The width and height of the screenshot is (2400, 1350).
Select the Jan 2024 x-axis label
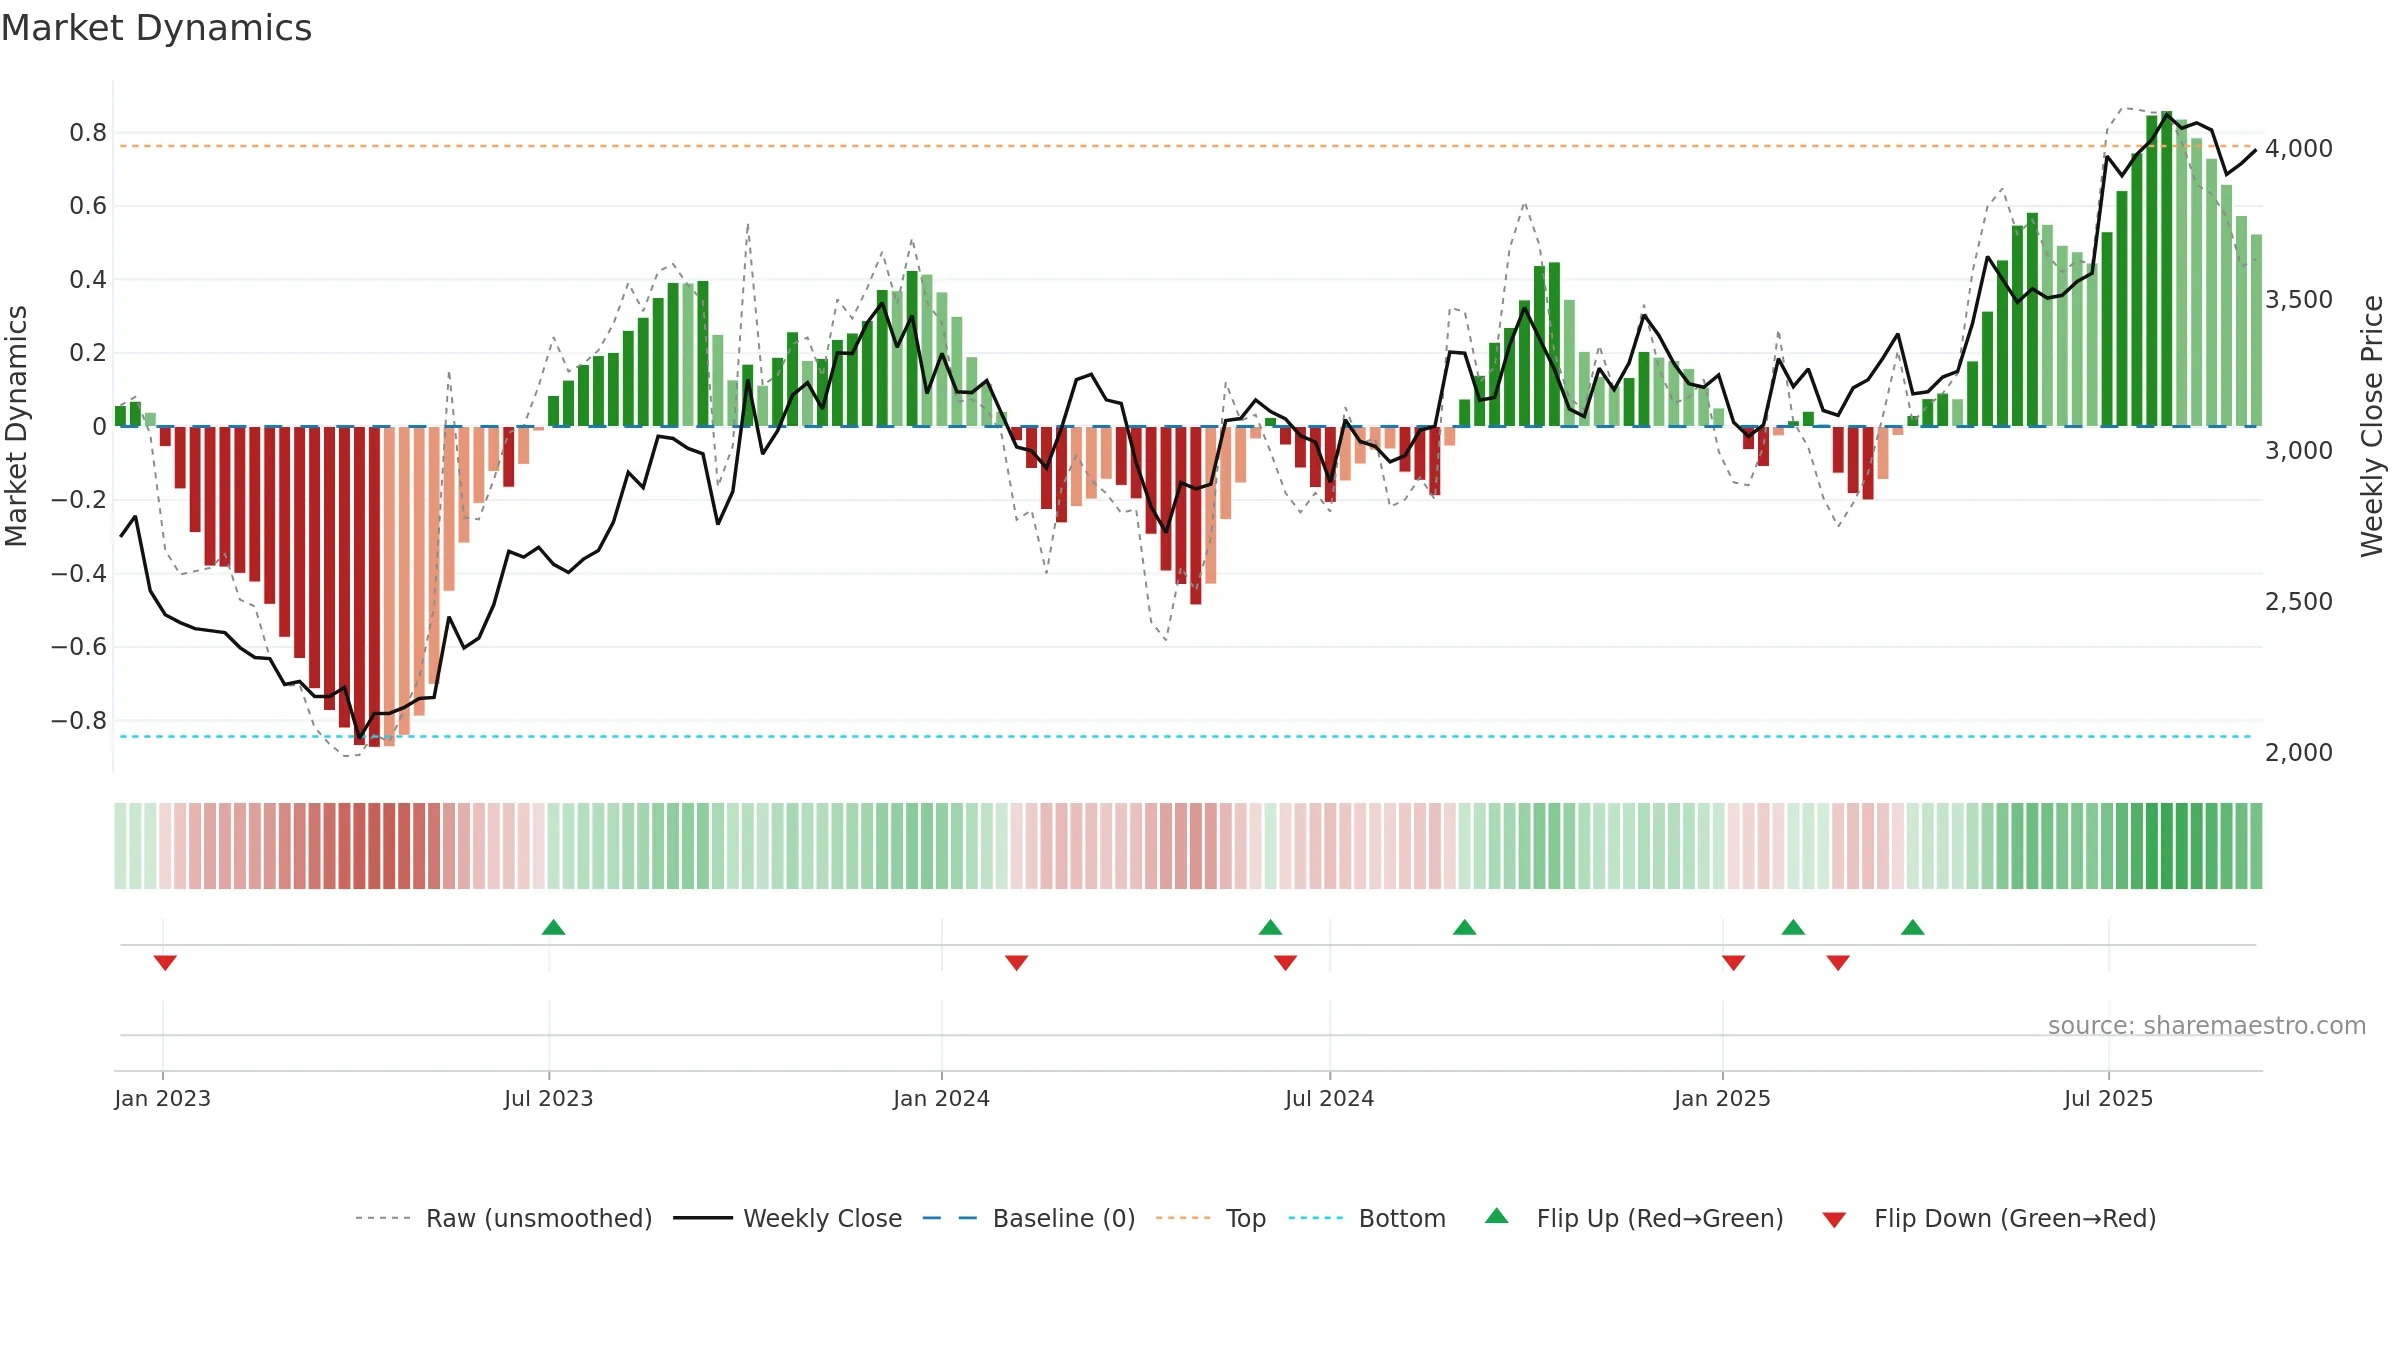click(941, 1098)
